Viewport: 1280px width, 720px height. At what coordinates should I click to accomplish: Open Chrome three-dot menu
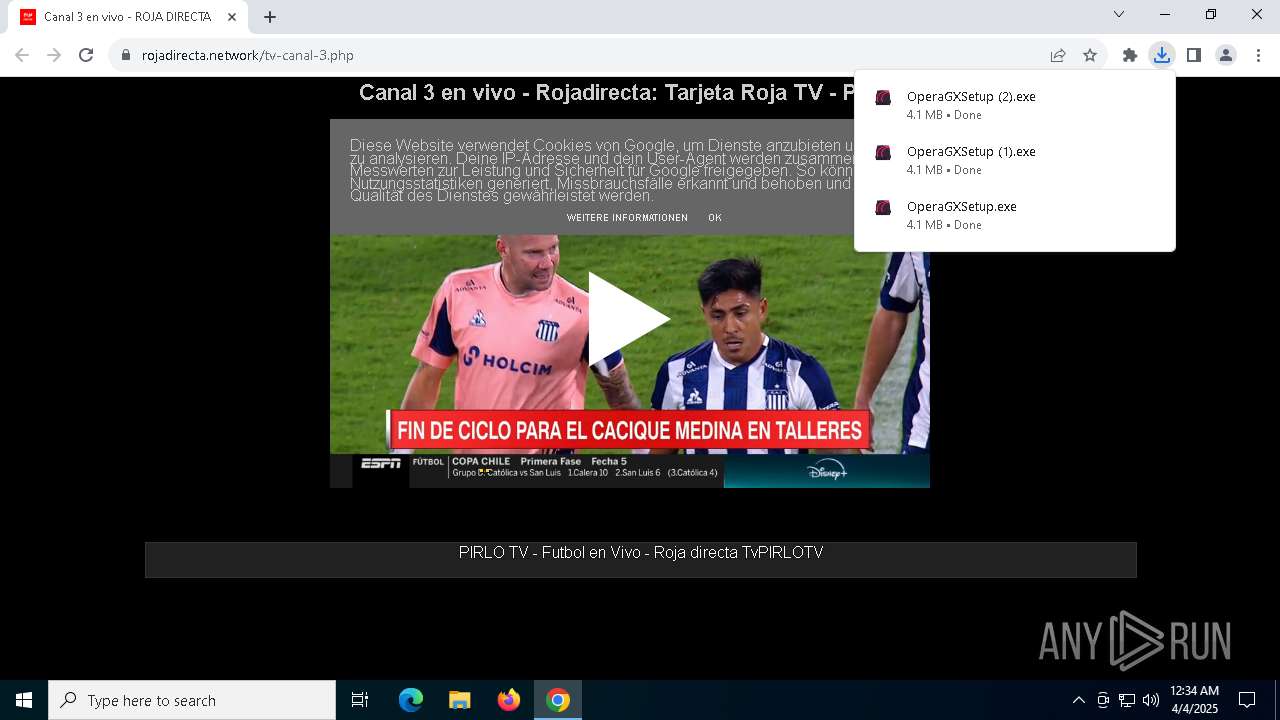coord(1258,55)
